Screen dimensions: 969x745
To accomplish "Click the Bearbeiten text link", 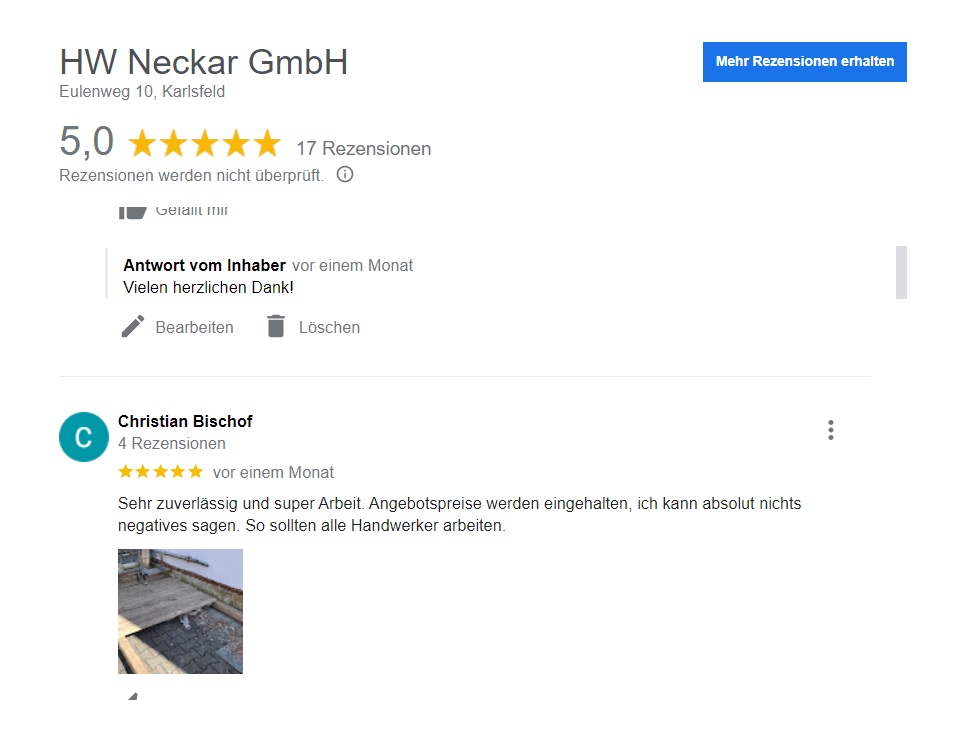I will [x=194, y=327].
